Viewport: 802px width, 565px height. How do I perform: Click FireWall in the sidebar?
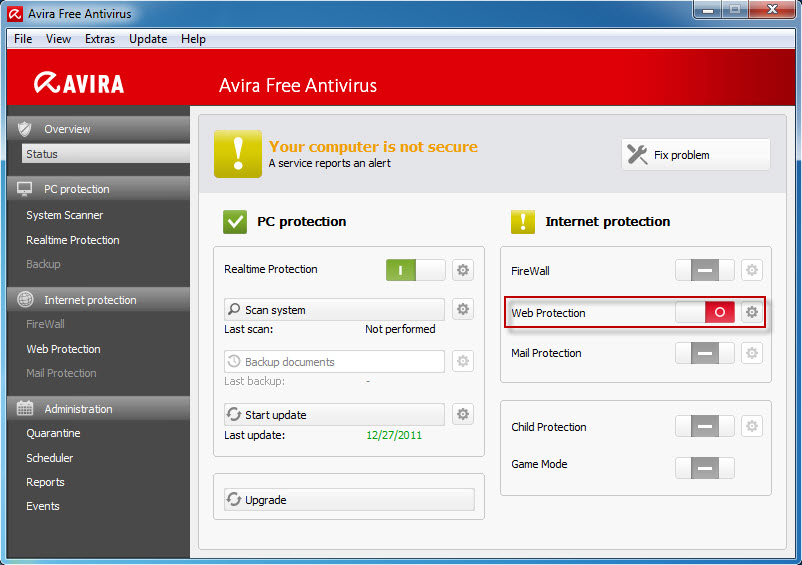[46, 324]
